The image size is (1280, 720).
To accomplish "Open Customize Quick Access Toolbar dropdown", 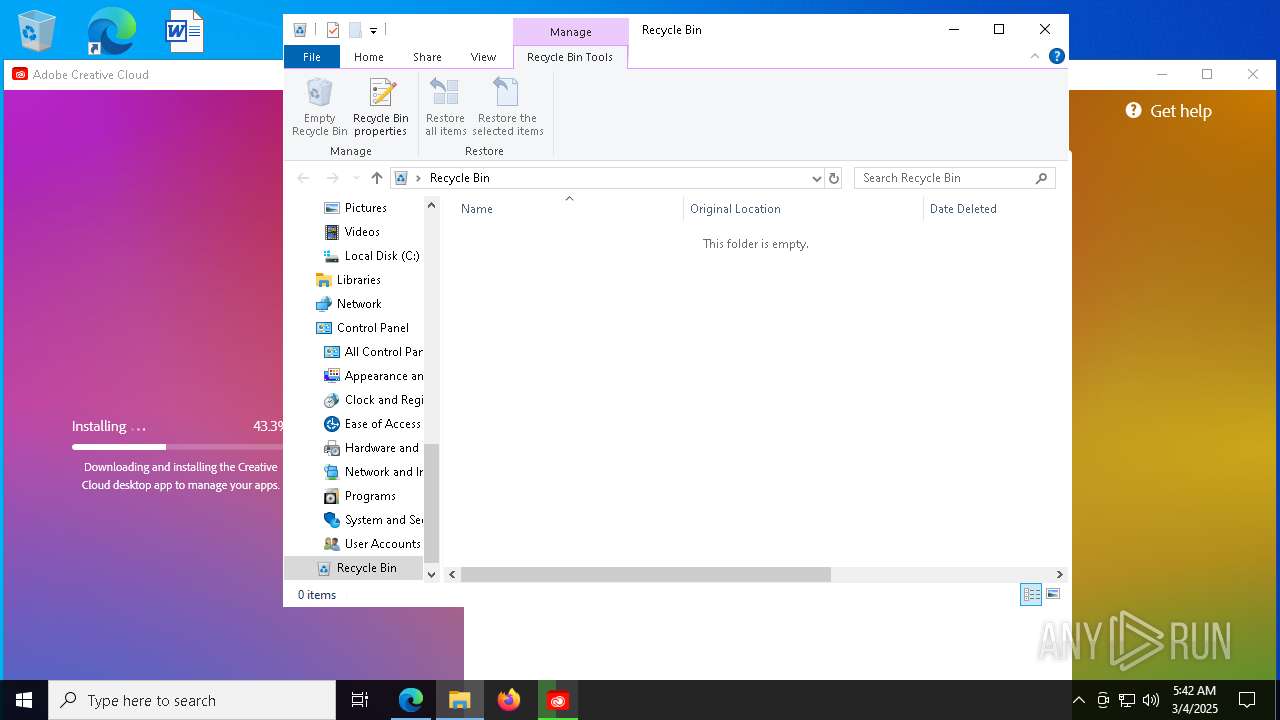I will click(373, 31).
